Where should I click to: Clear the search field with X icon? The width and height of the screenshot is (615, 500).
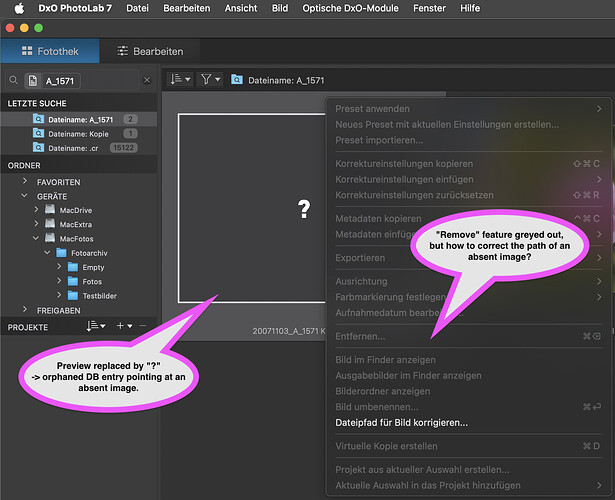click(x=147, y=80)
